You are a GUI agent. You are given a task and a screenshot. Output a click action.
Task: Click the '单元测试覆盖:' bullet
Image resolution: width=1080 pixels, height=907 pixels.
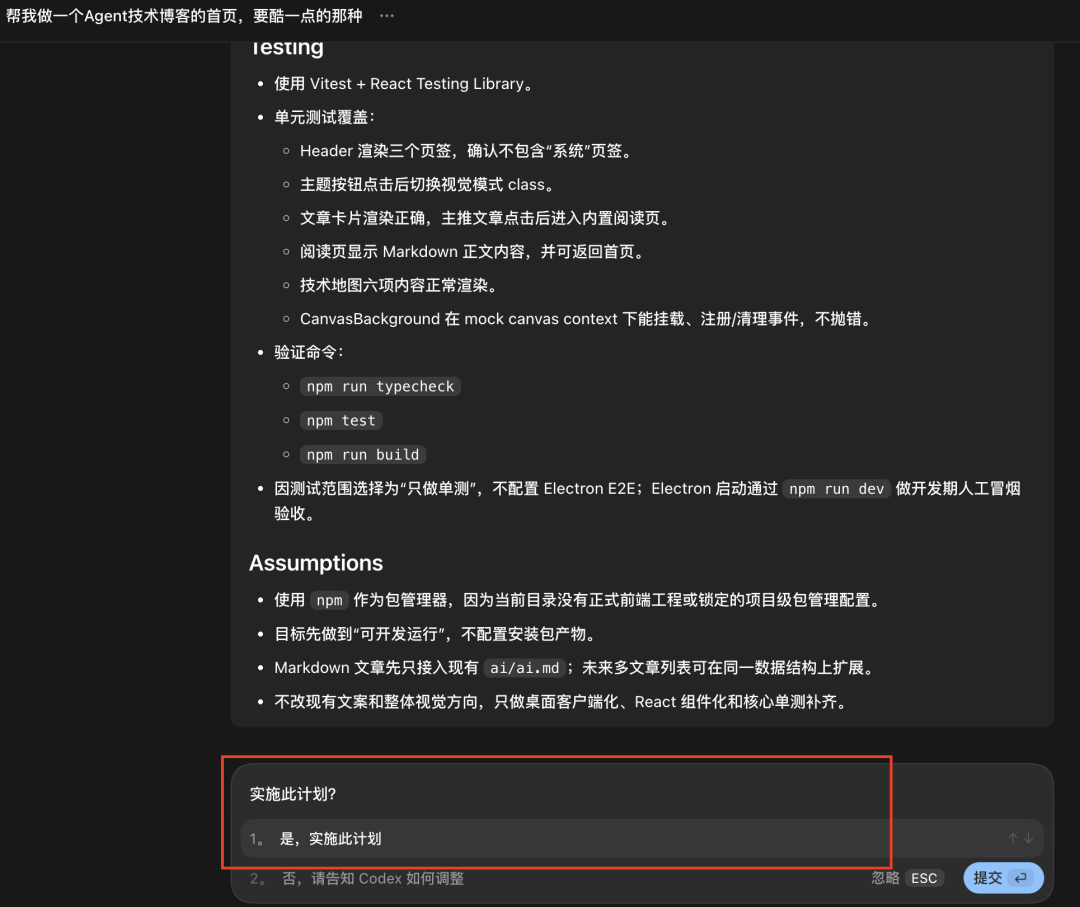(324, 117)
